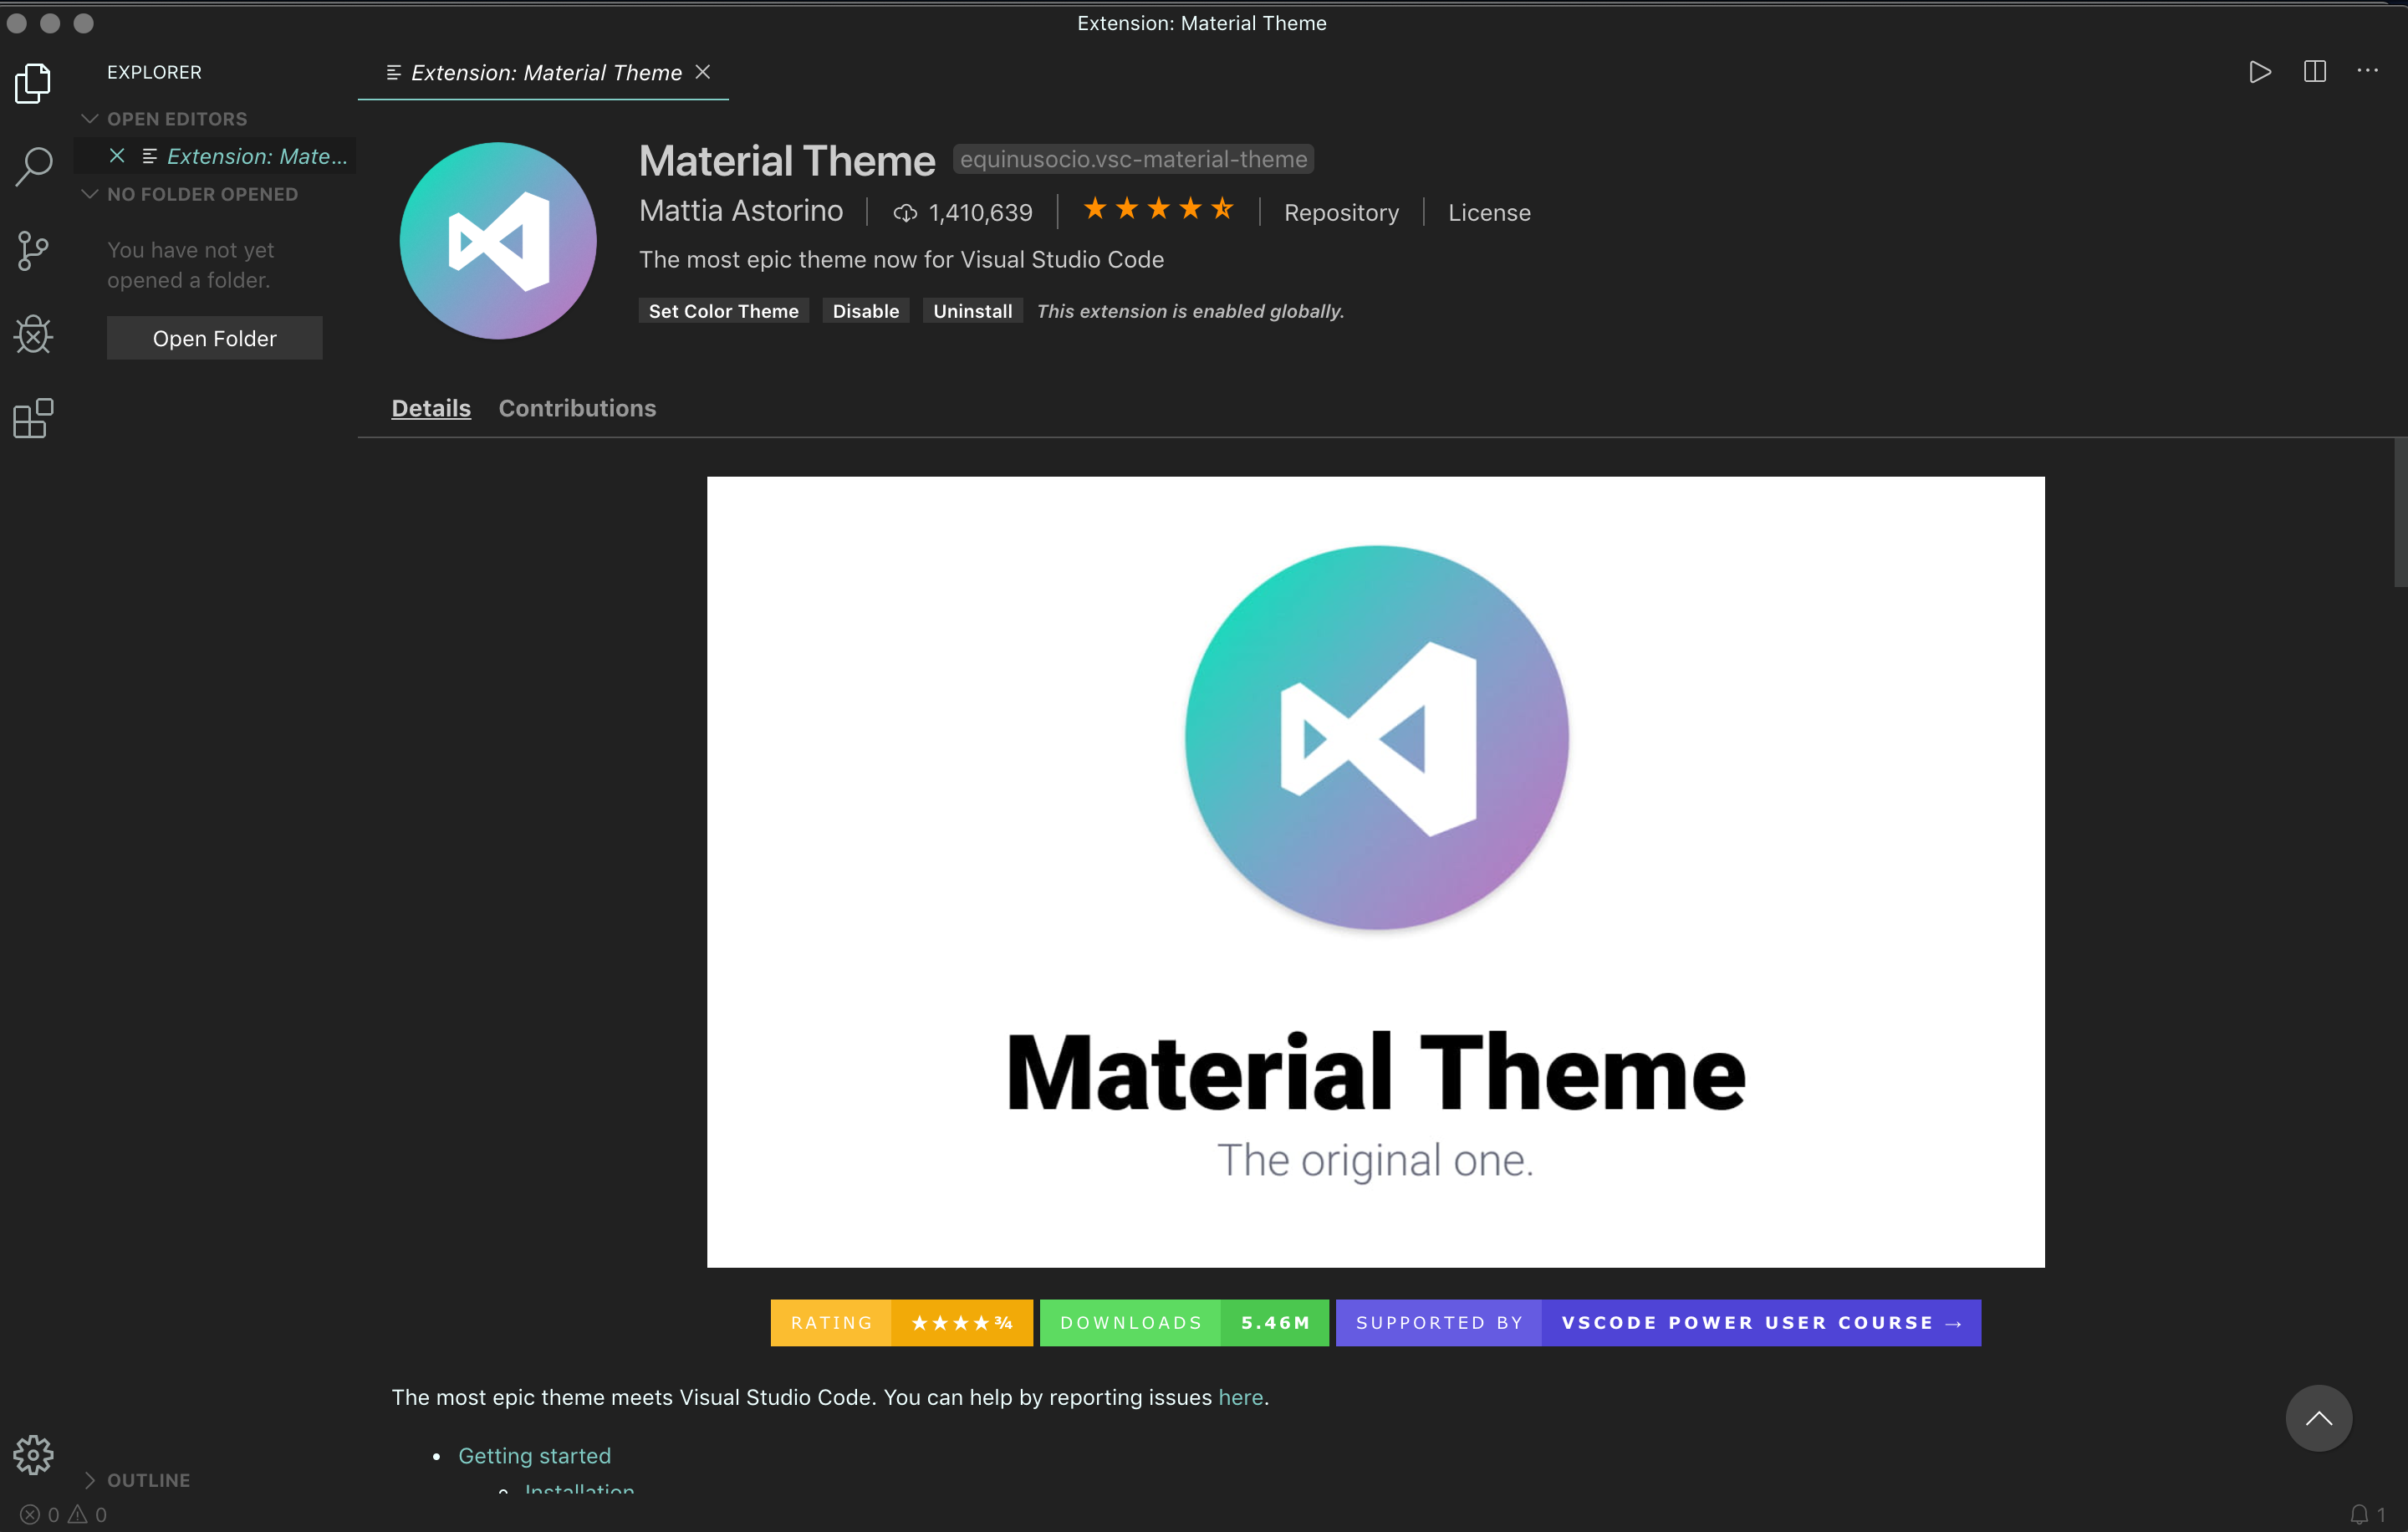Open the Extensions view icon

(x=33, y=418)
